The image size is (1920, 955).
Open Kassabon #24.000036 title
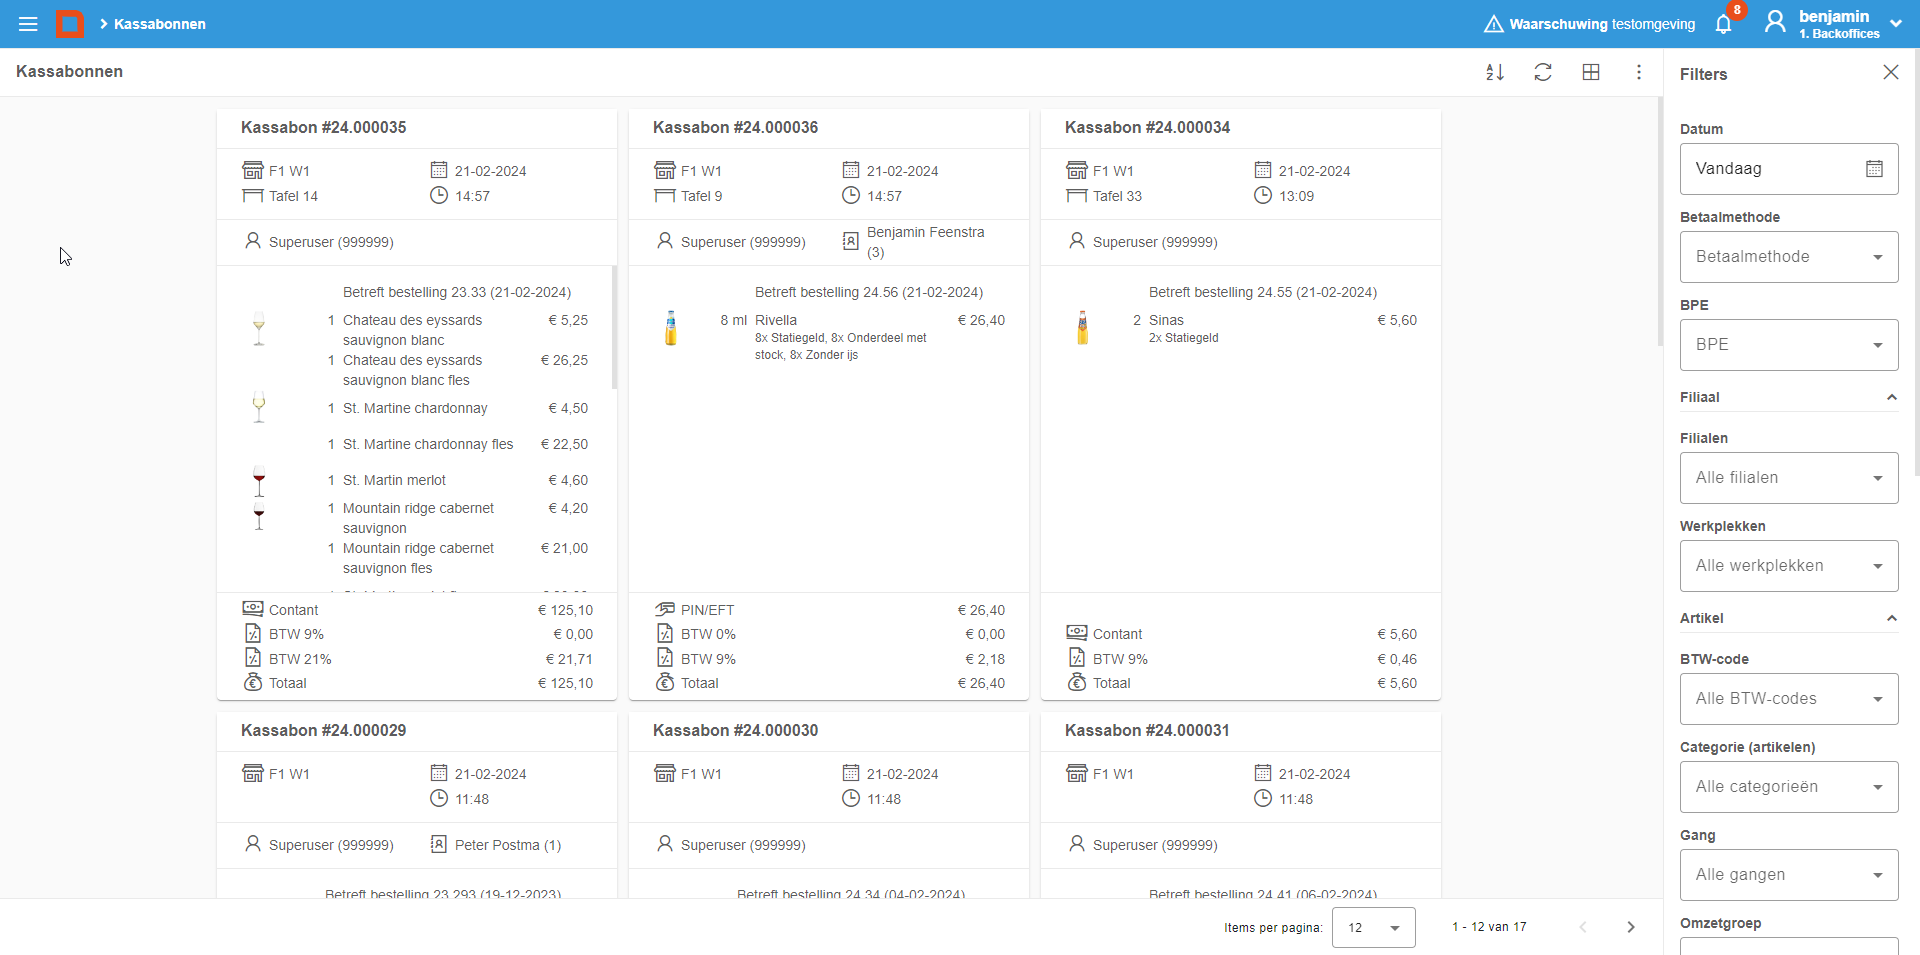tap(735, 128)
